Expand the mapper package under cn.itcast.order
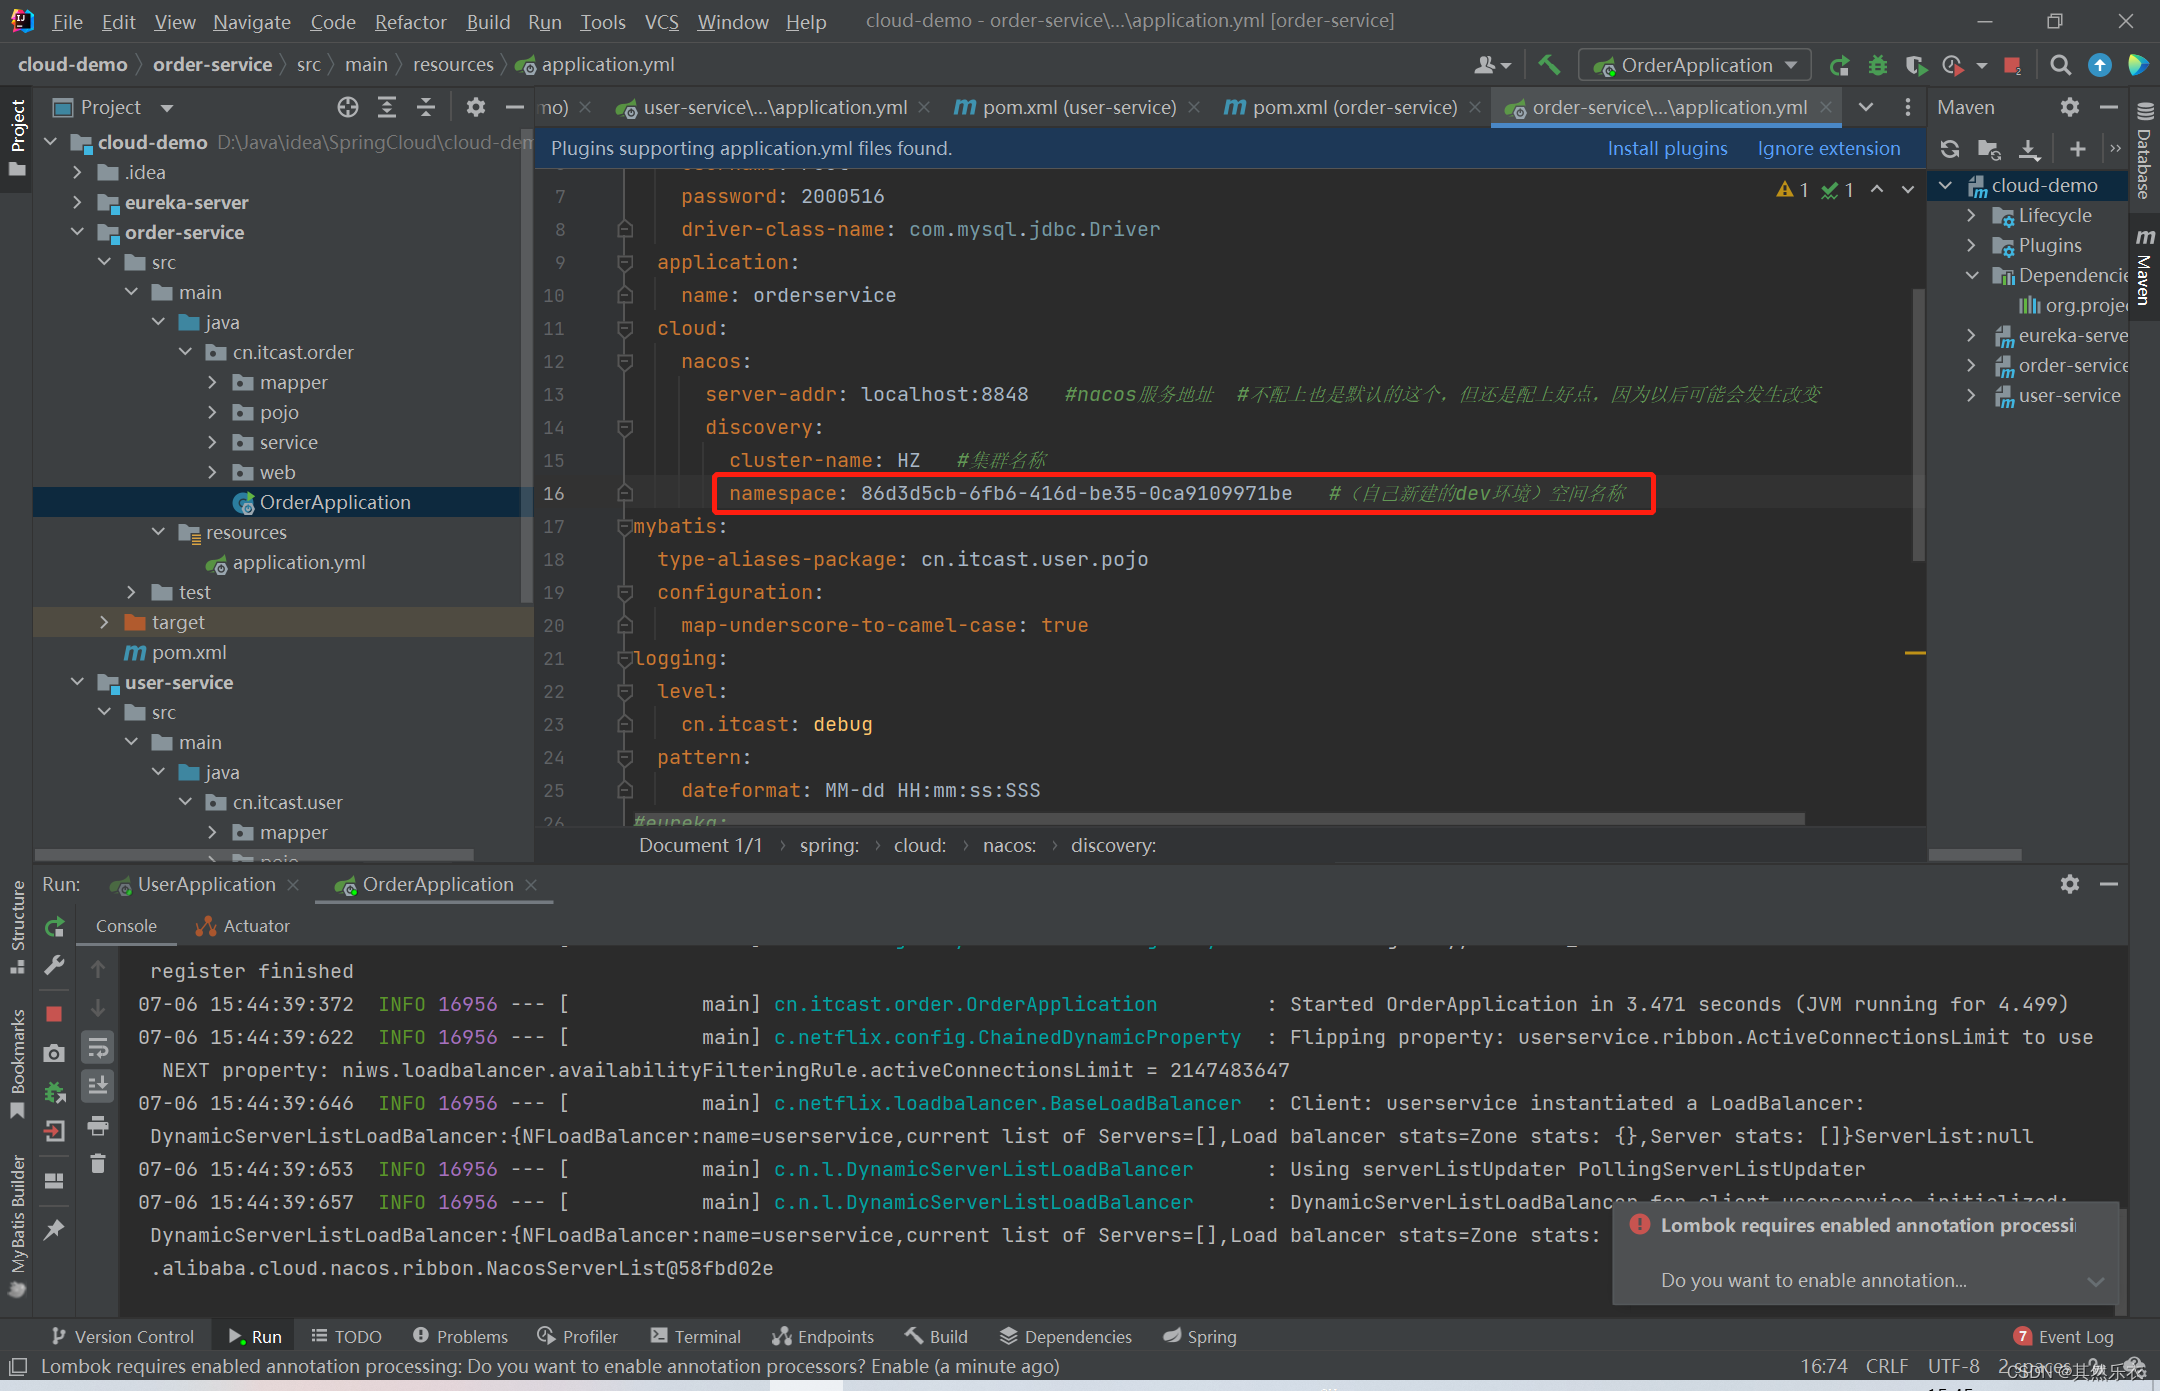The height and width of the screenshot is (1391, 2160). tap(213, 382)
